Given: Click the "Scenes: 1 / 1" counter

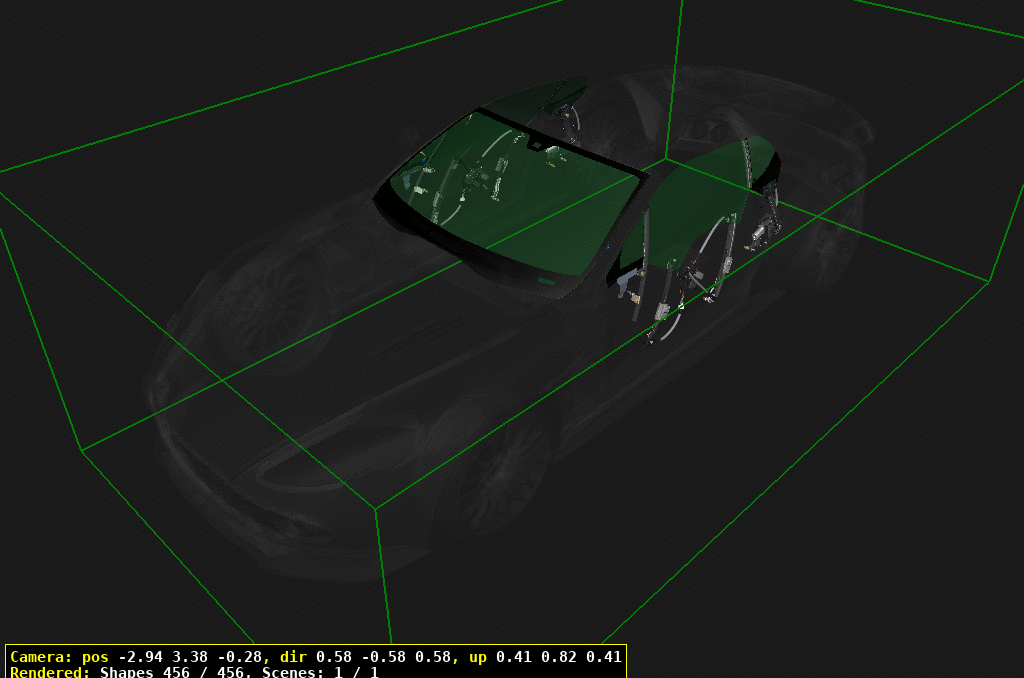Looking at the screenshot, I should pyautogui.click(x=320, y=672).
